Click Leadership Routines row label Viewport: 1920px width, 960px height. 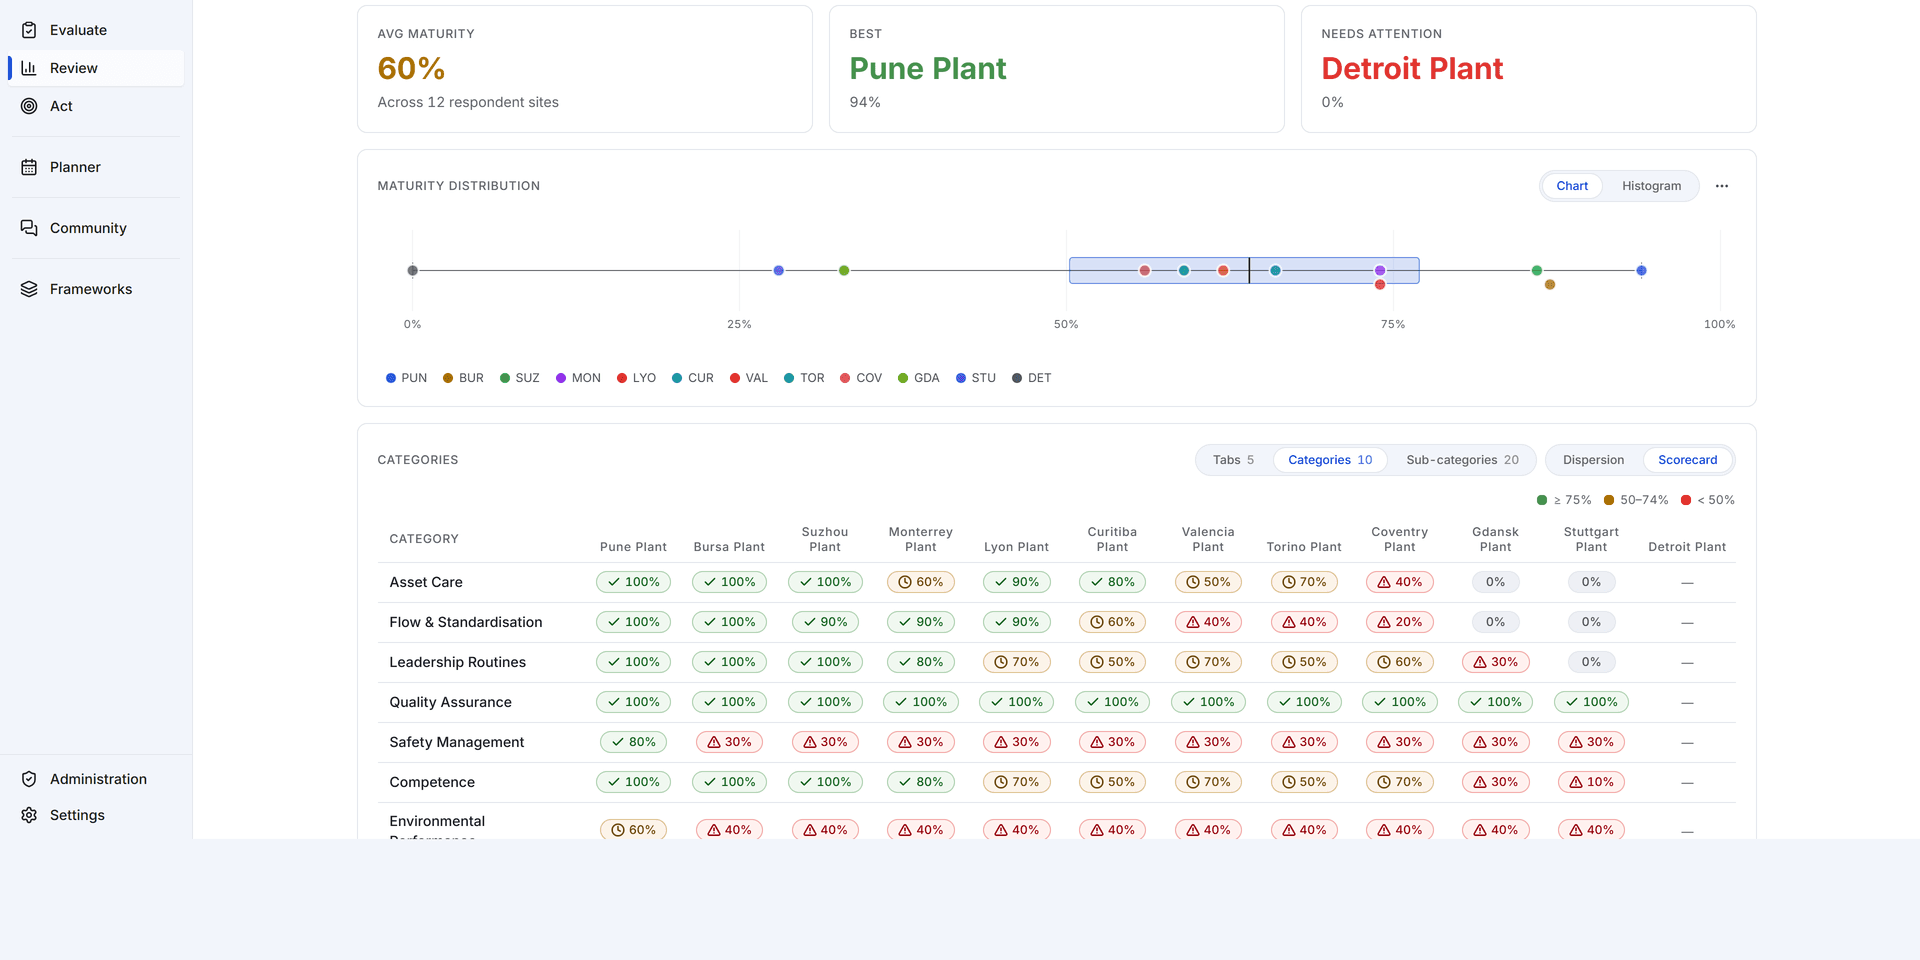tap(457, 662)
